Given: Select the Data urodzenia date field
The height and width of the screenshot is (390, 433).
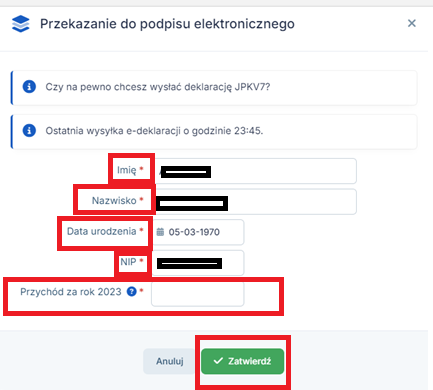Looking at the screenshot, I should (x=198, y=232).
